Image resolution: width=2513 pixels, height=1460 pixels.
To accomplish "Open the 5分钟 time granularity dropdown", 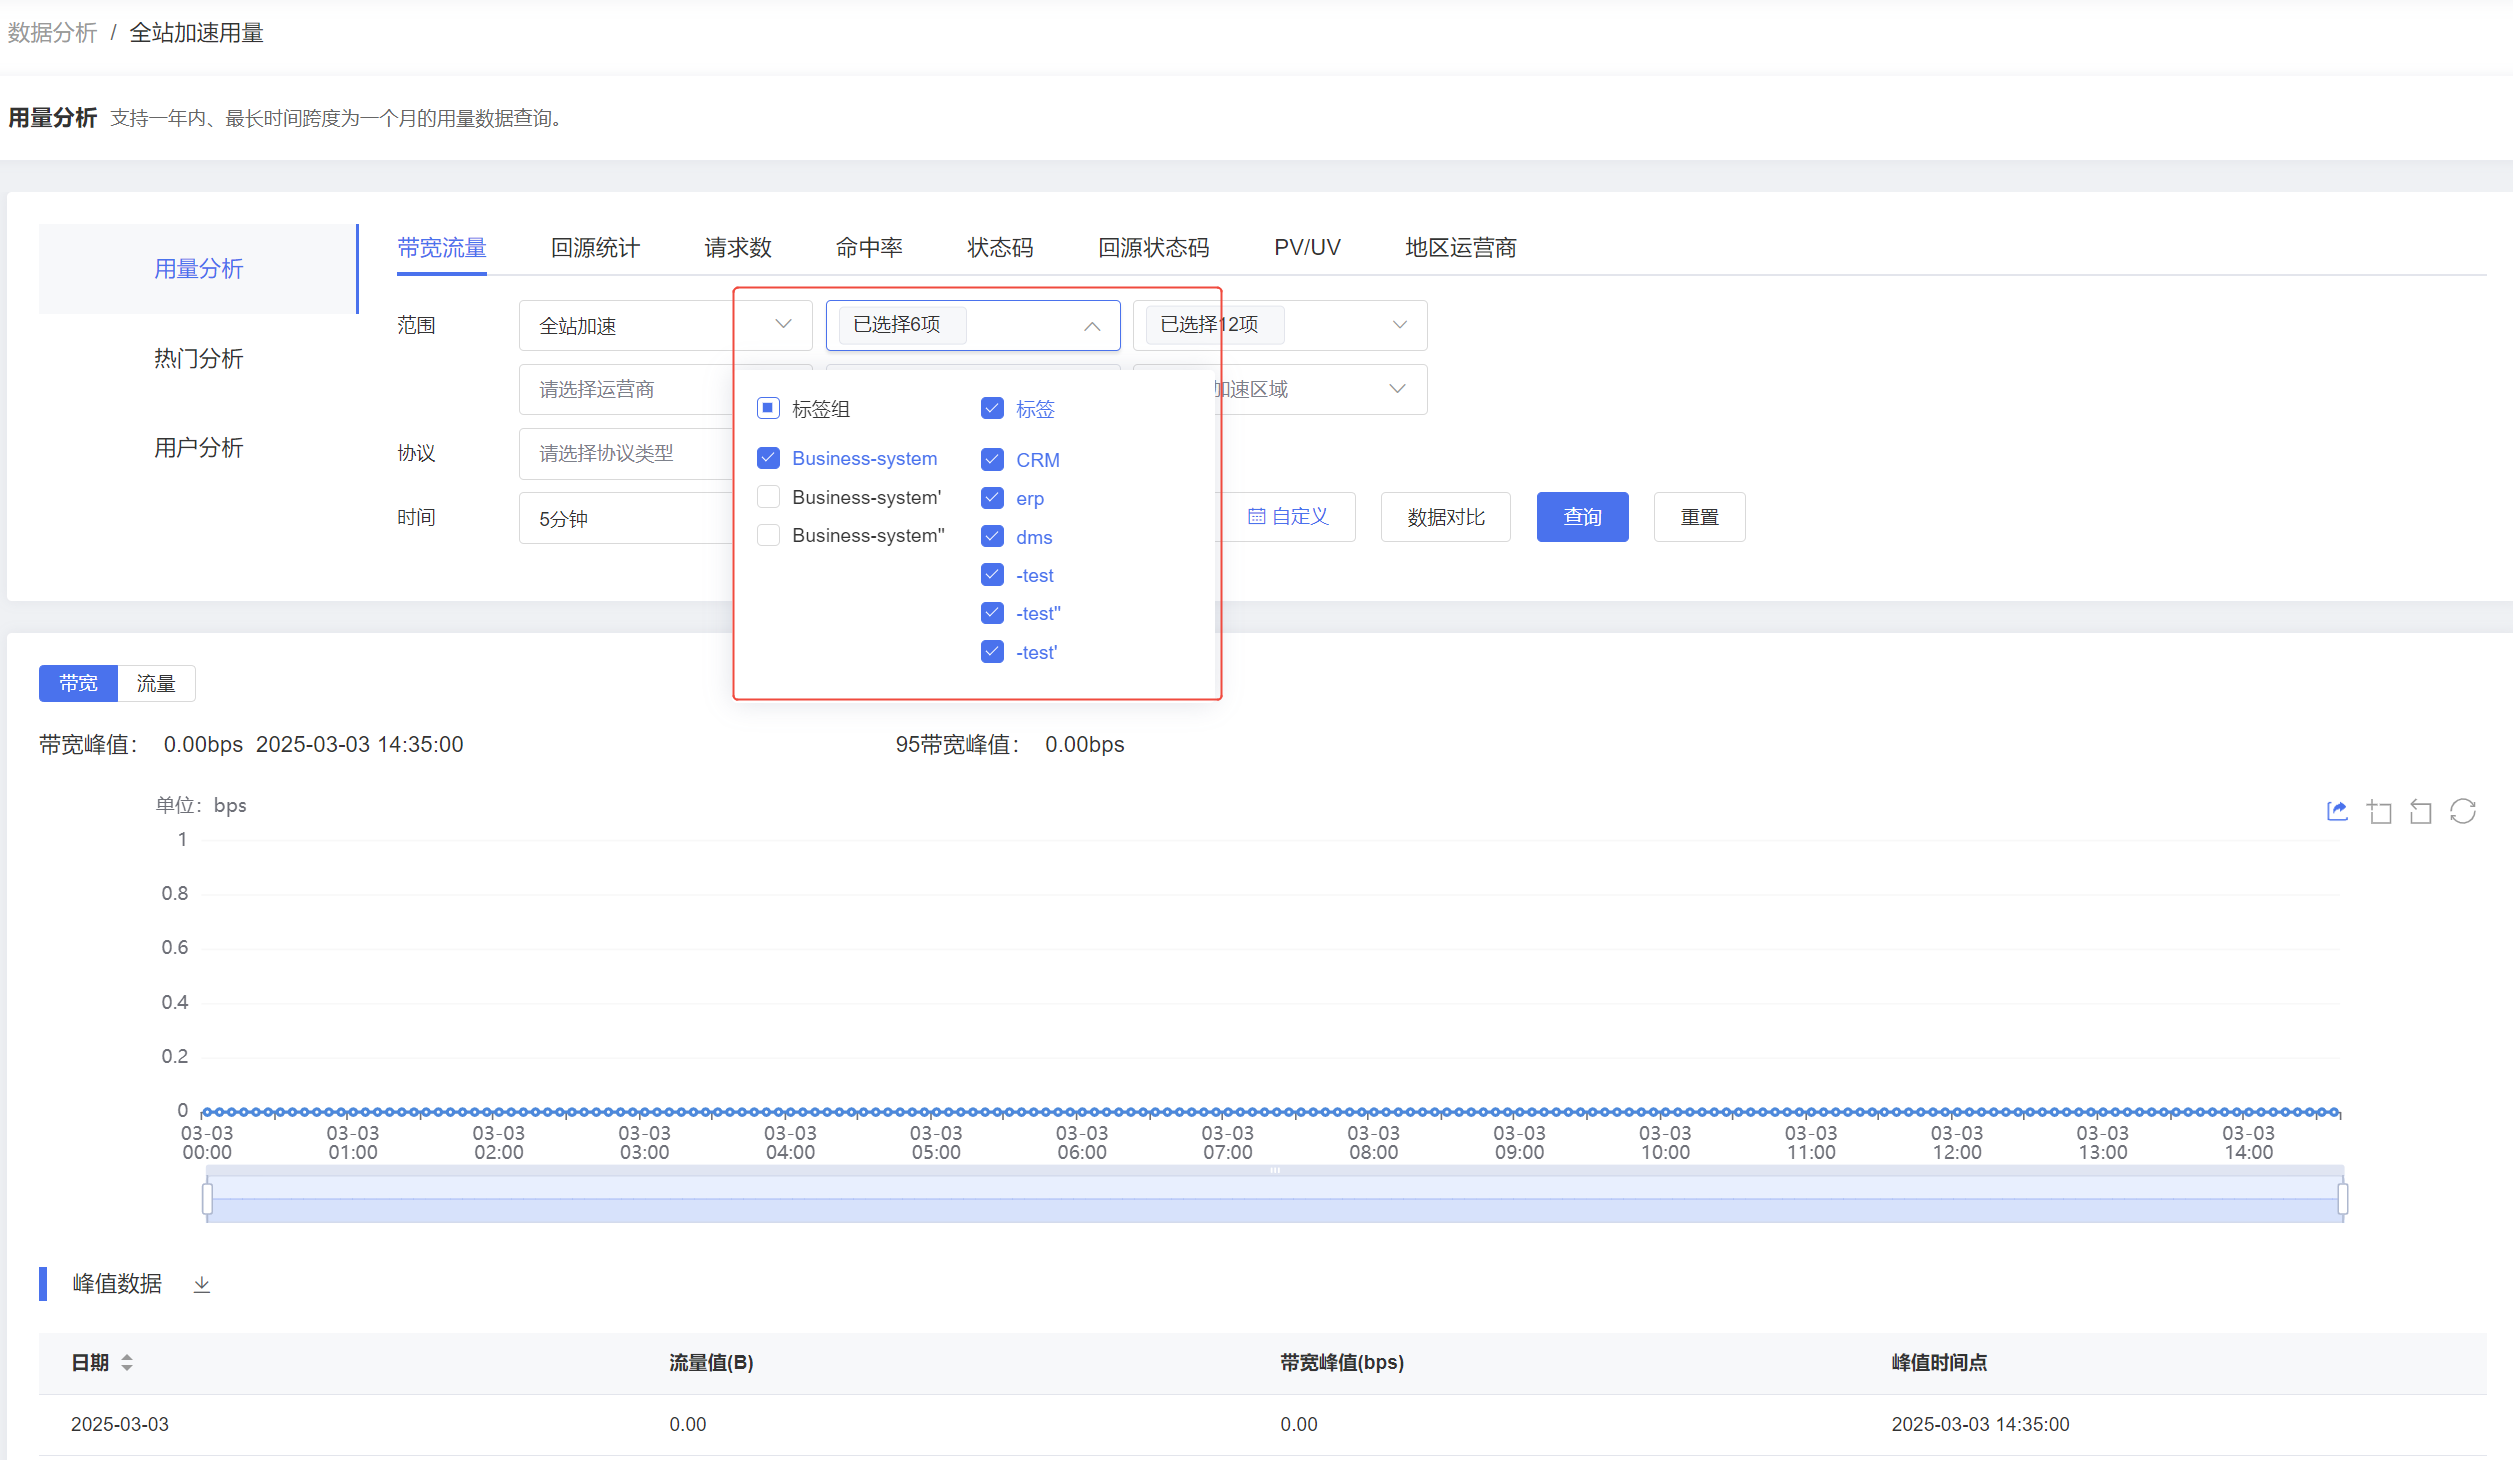I will pyautogui.click(x=626, y=518).
